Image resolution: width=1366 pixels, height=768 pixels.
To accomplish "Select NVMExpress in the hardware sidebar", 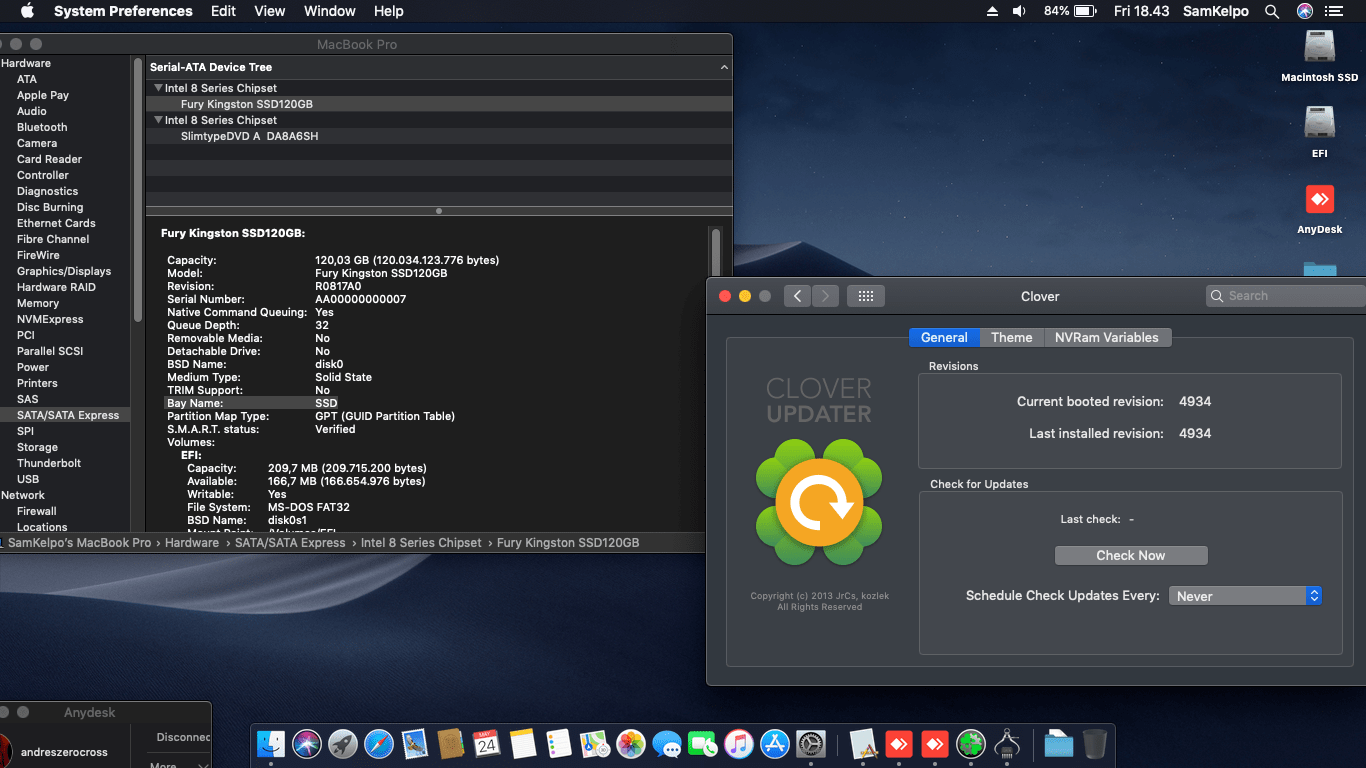I will (x=50, y=319).
